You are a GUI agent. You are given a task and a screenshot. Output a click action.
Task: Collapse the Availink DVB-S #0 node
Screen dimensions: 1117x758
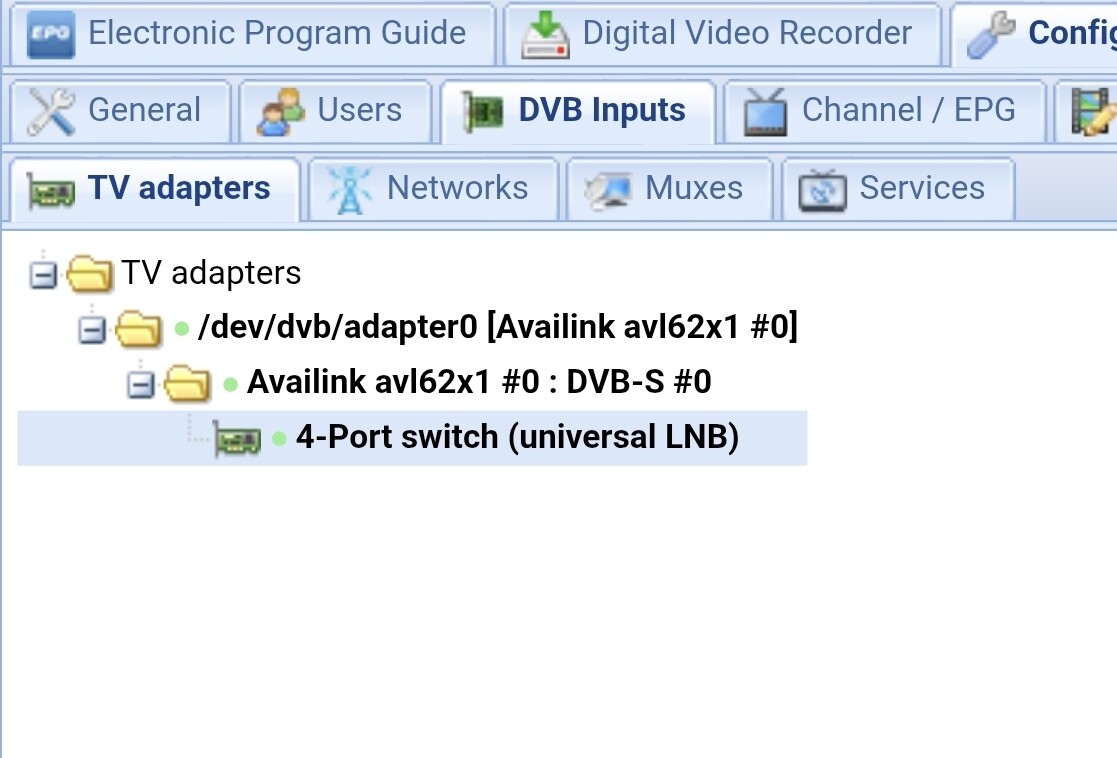click(x=140, y=385)
